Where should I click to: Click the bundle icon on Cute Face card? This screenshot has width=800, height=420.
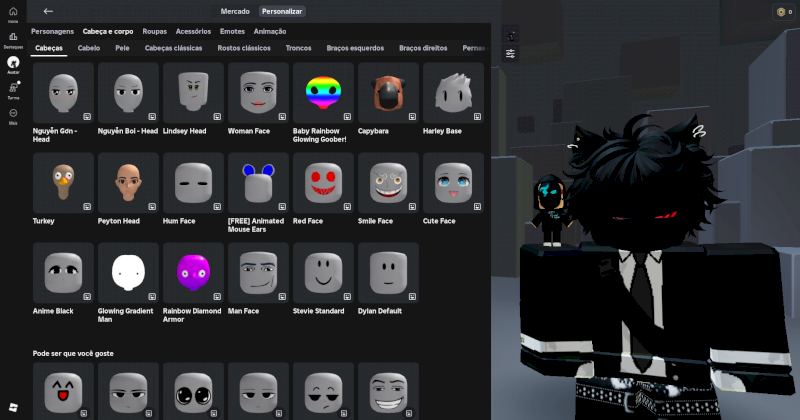[x=478, y=206]
